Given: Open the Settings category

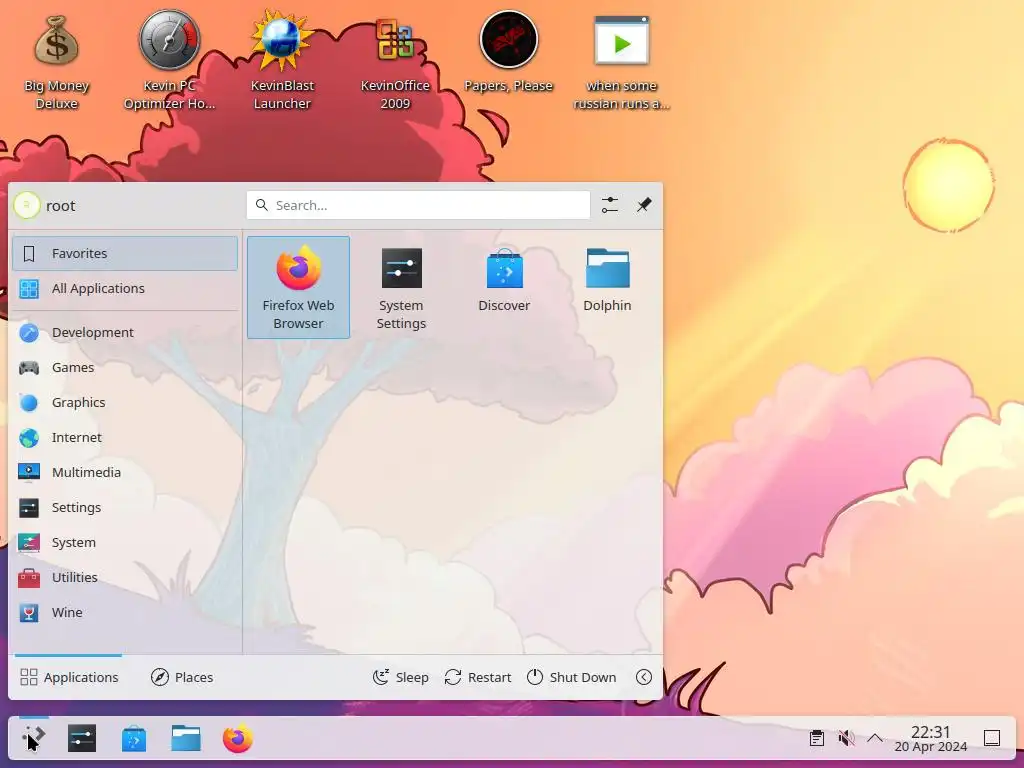Looking at the screenshot, I should click(125, 507).
